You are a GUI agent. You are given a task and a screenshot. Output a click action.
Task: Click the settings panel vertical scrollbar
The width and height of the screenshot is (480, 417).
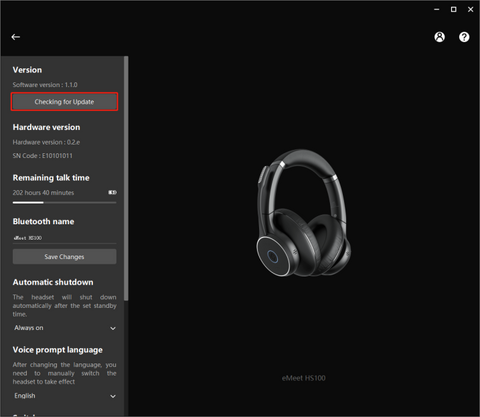click(x=126, y=178)
